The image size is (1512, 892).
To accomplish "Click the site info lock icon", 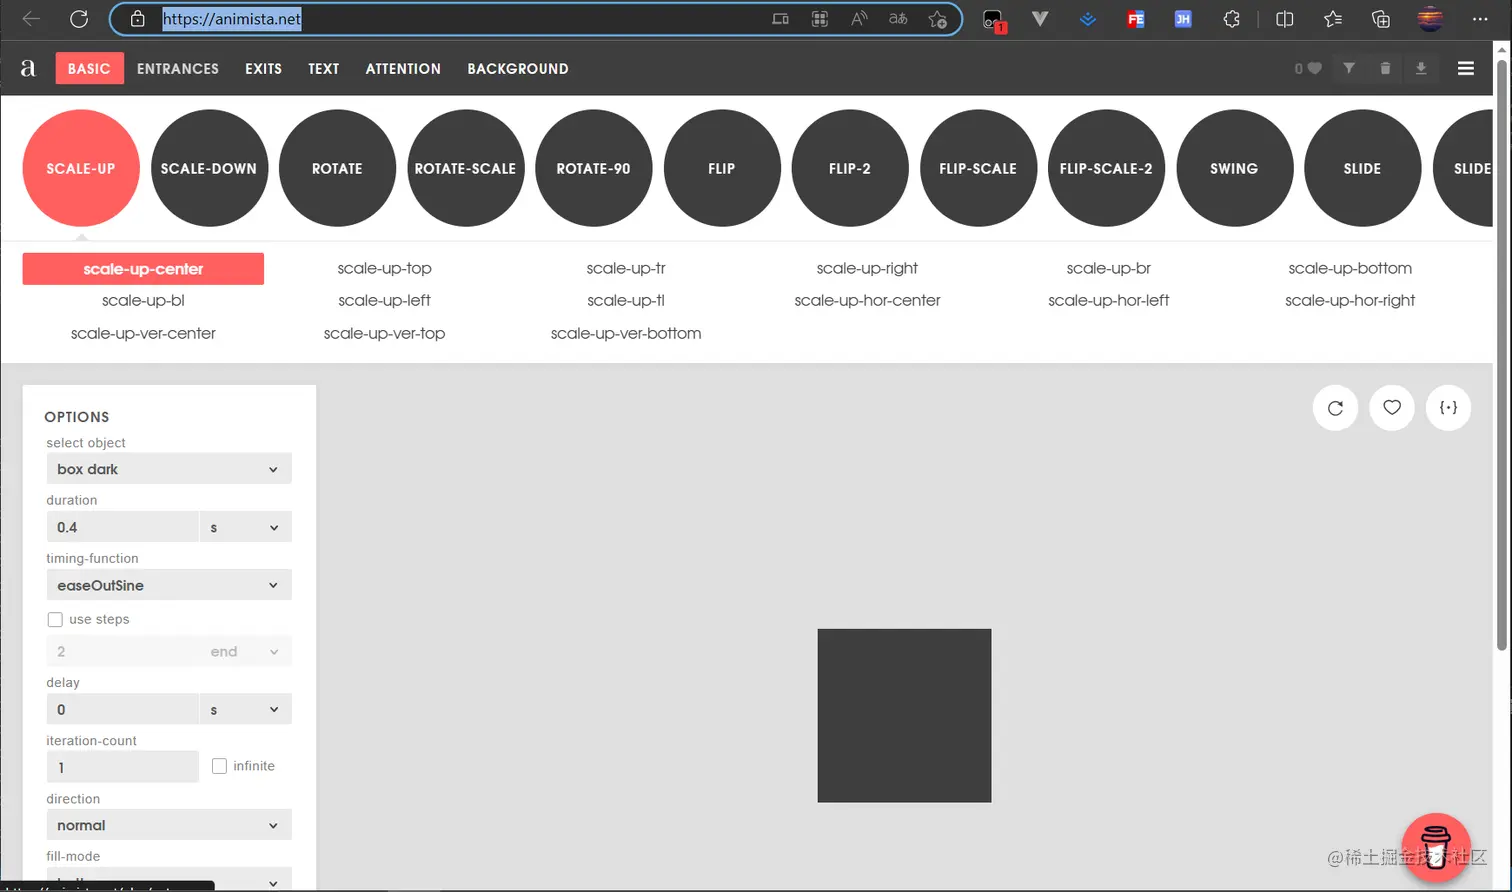I will click(138, 19).
